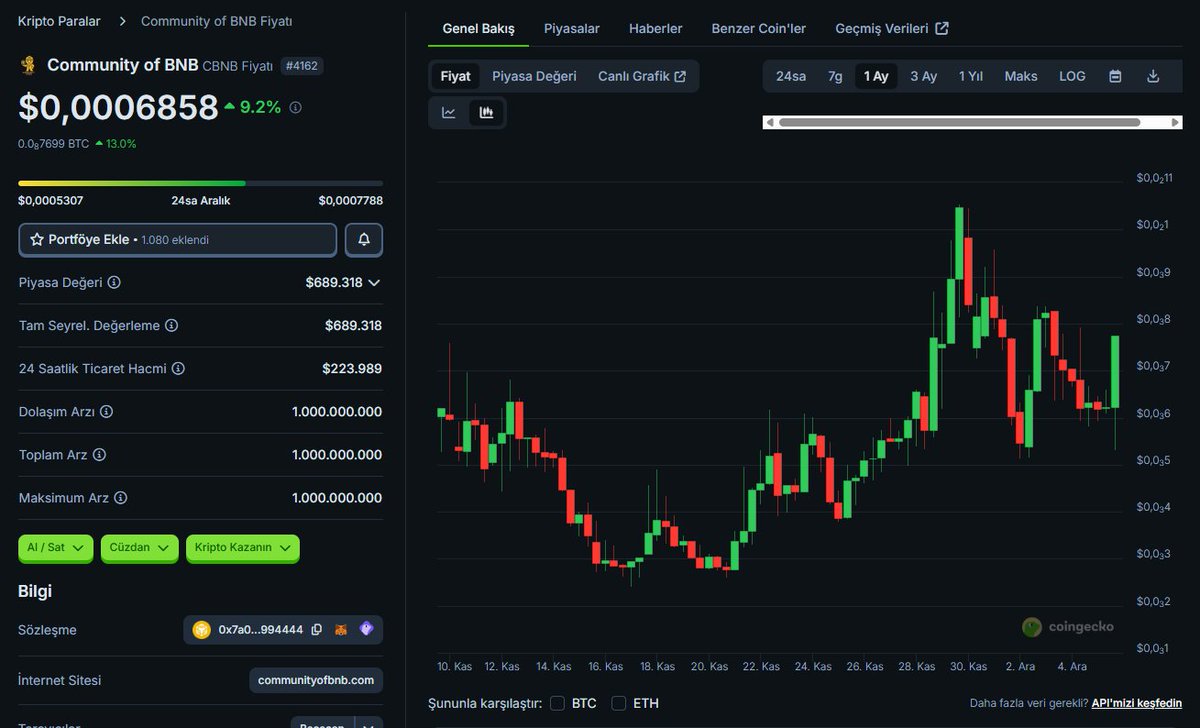
Task: Click the MetaMask fox icon
Action: [x=342, y=630]
